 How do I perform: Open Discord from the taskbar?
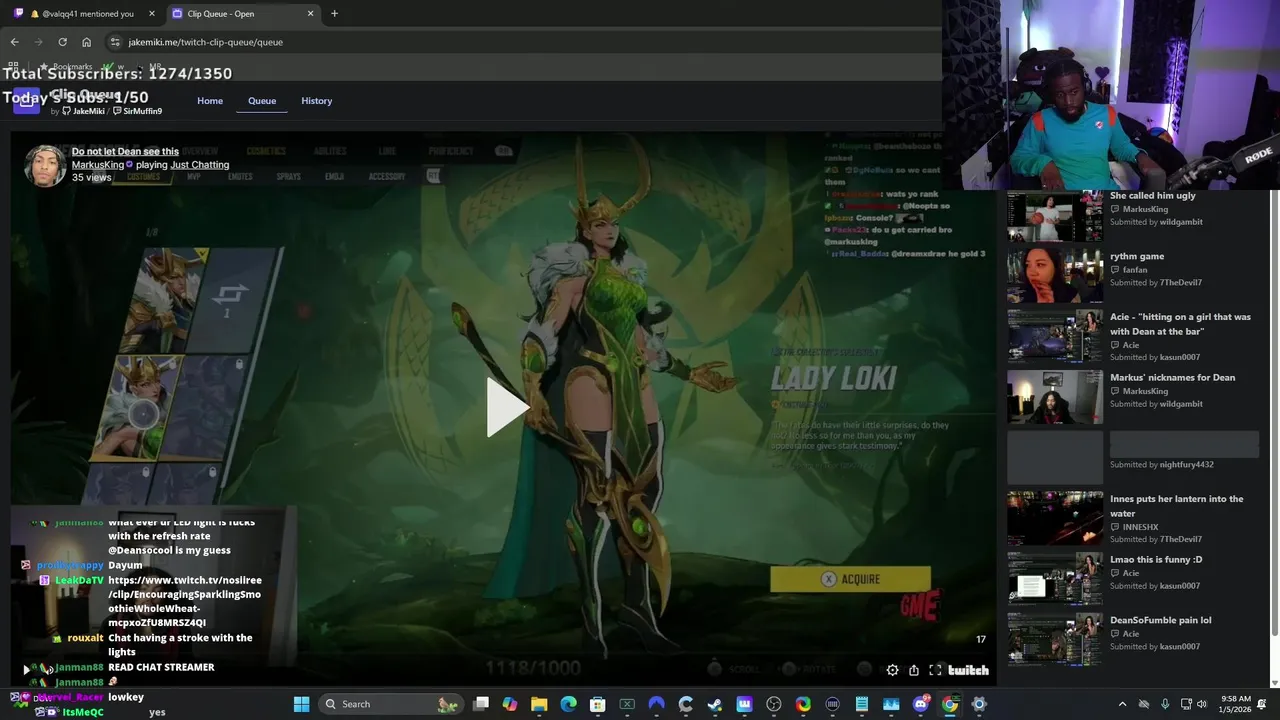[x=920, y=704]
